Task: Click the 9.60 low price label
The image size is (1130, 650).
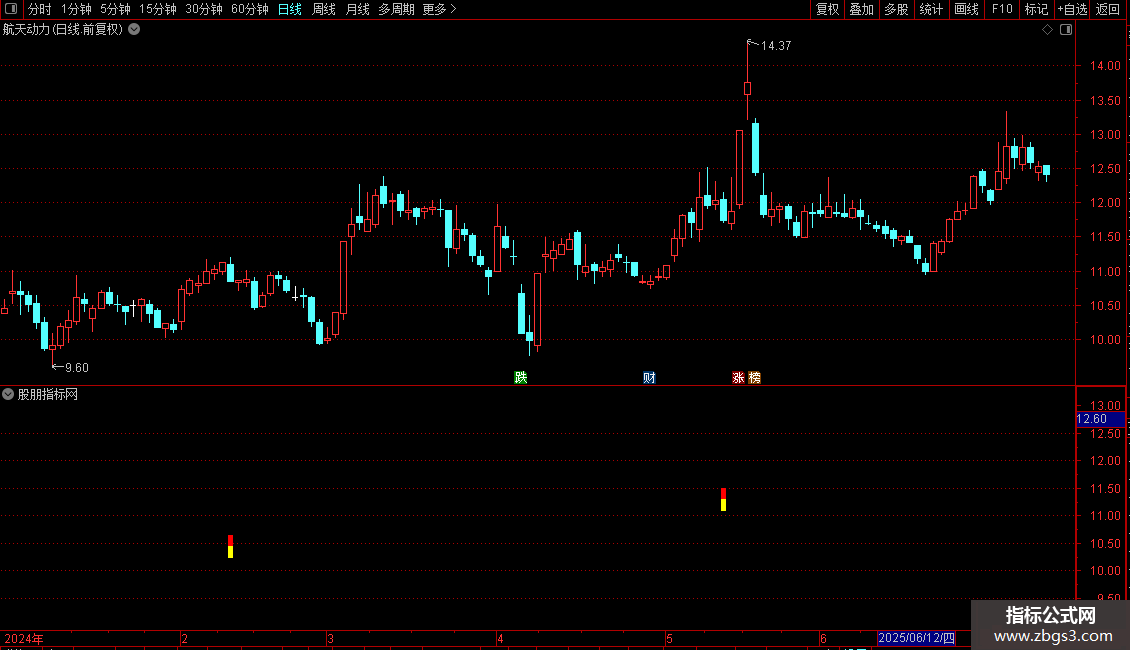Action: click(77, 368)
